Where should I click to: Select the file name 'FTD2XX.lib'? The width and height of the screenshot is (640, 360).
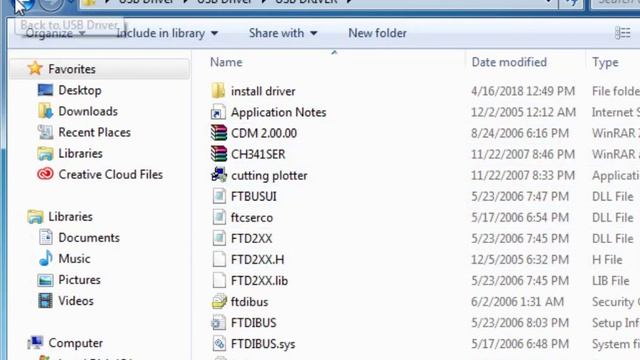pyautogui.click(x=259, y=280)
